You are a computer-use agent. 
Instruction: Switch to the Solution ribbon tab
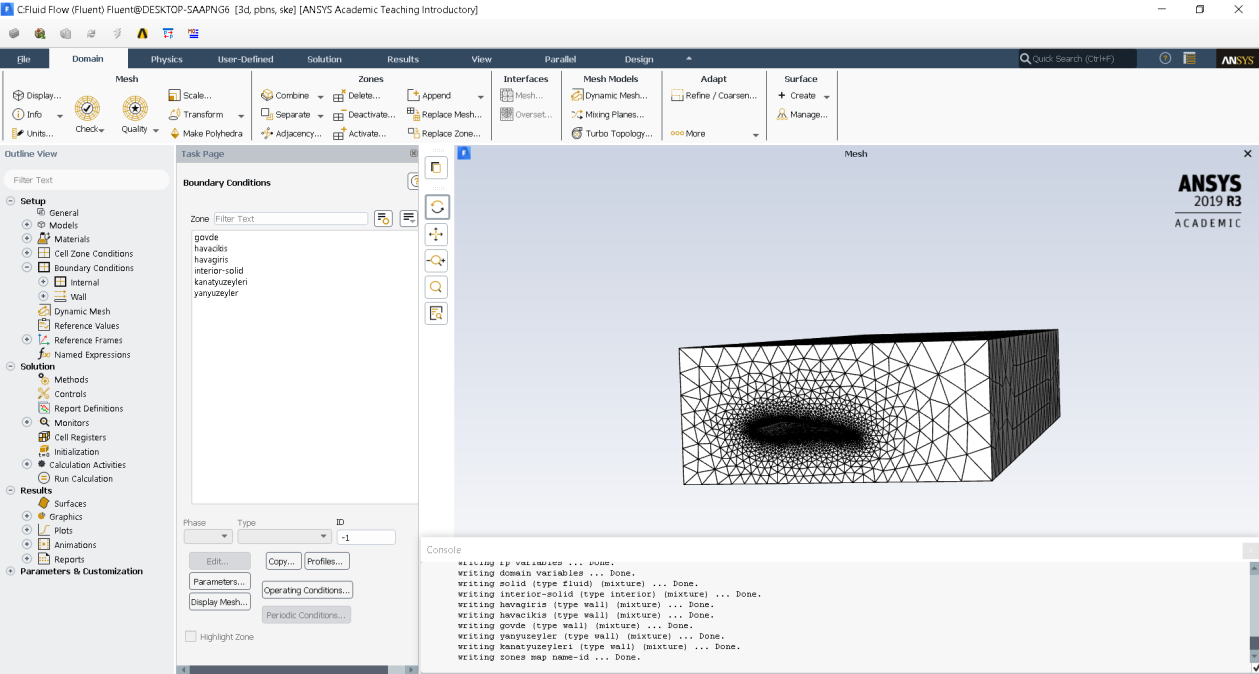(x=324, y=59)
